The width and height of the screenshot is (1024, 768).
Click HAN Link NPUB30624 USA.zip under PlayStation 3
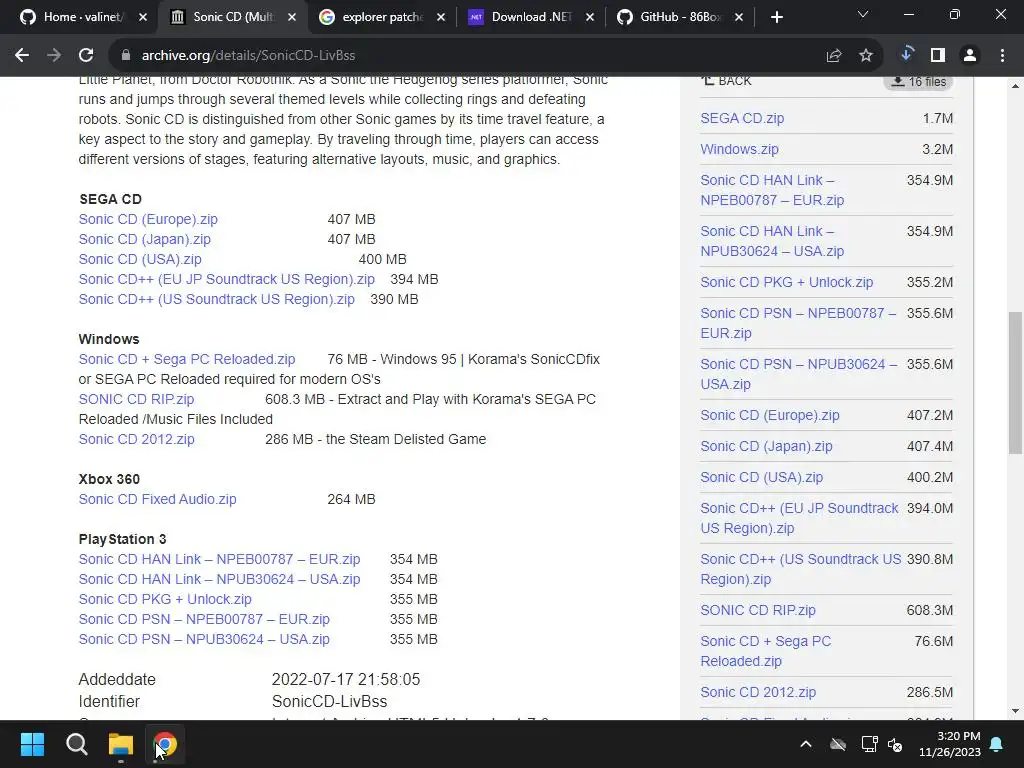pos(219,579)
